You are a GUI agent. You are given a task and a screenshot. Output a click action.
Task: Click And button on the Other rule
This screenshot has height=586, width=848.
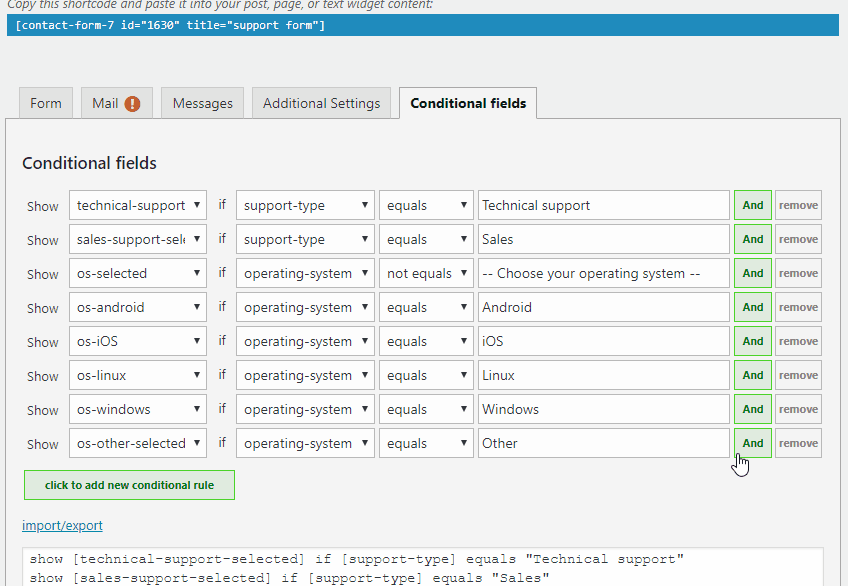[x=753, y=443]
